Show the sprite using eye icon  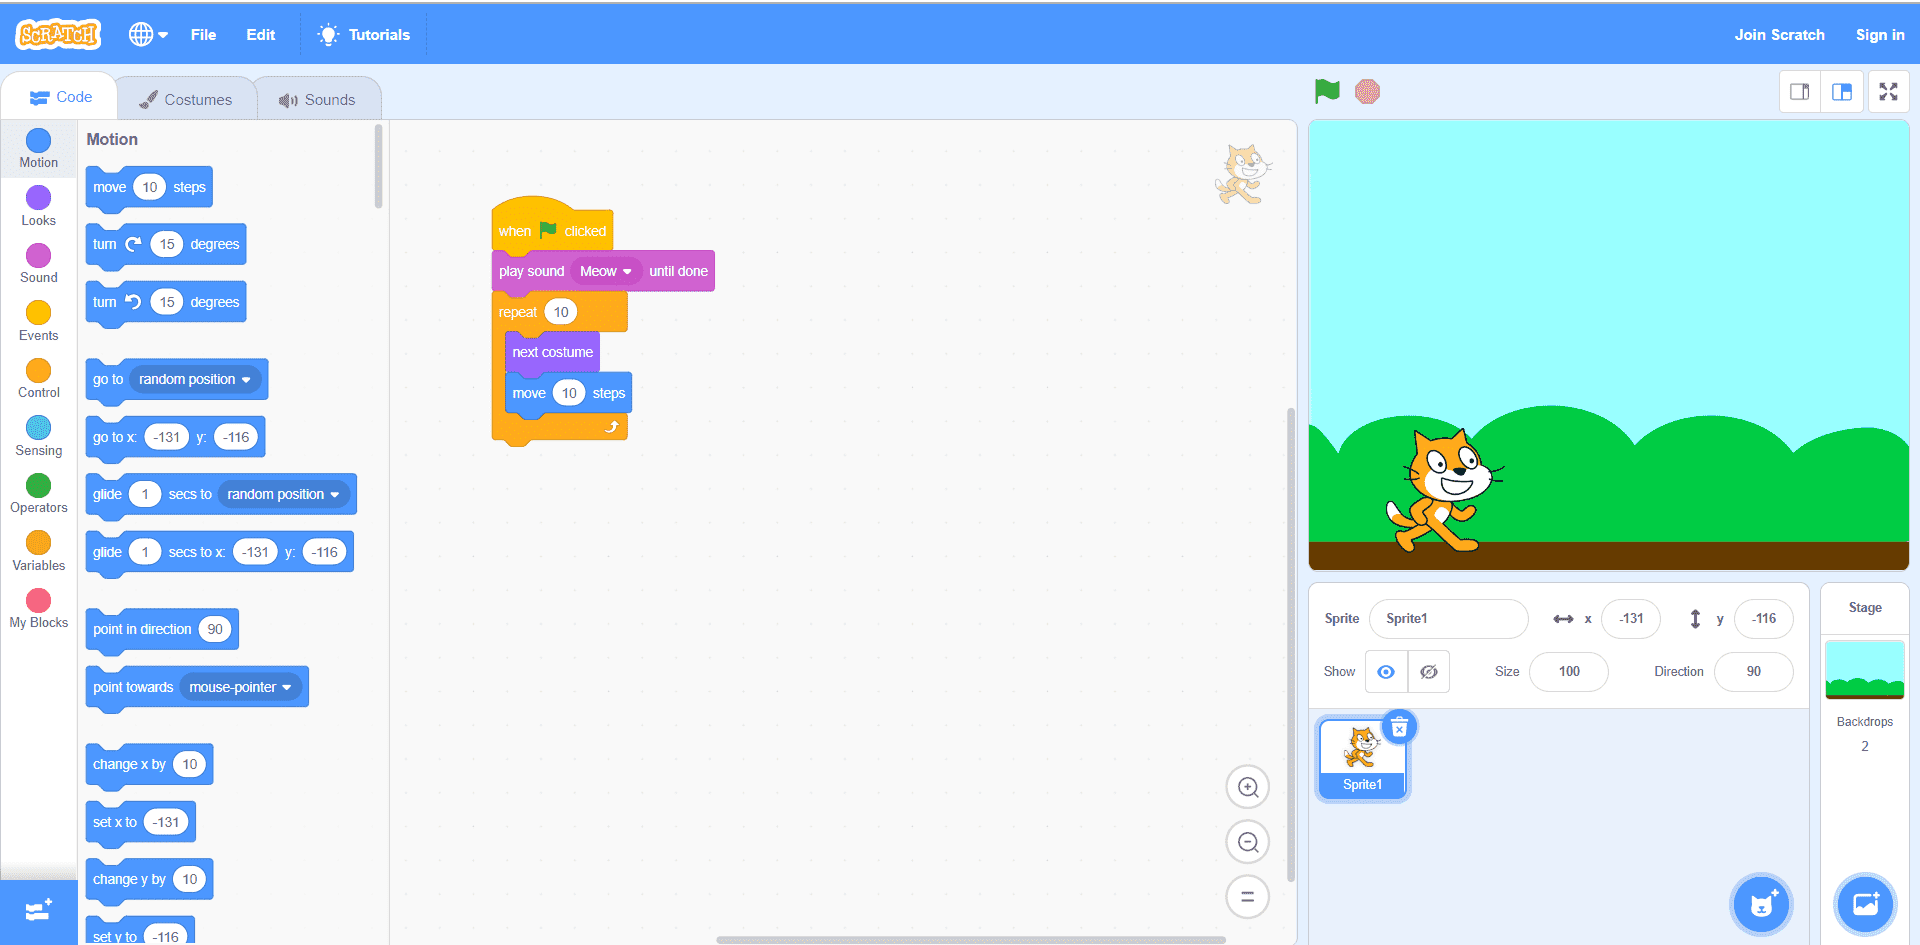click(x=1386, y=672)
